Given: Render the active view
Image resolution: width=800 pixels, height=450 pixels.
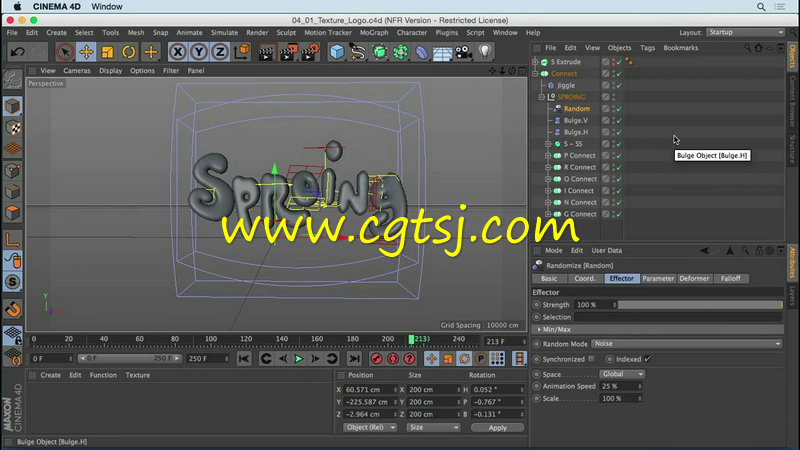Looking at the screenshot, I should [x=266, y=52].
